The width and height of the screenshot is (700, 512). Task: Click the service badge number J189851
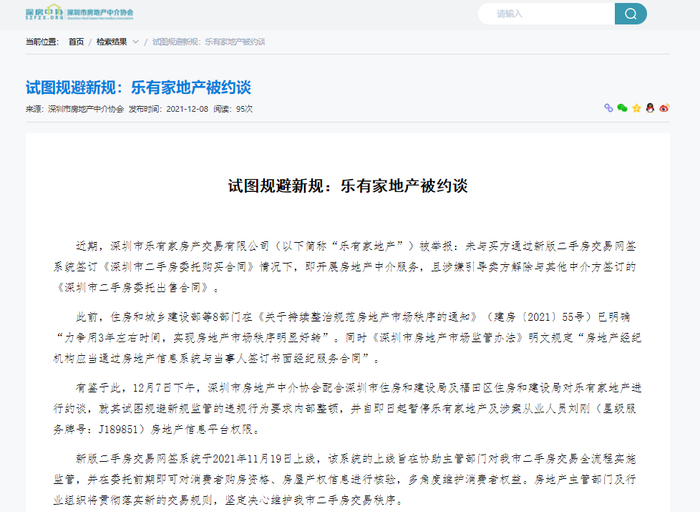click(118, 429)
